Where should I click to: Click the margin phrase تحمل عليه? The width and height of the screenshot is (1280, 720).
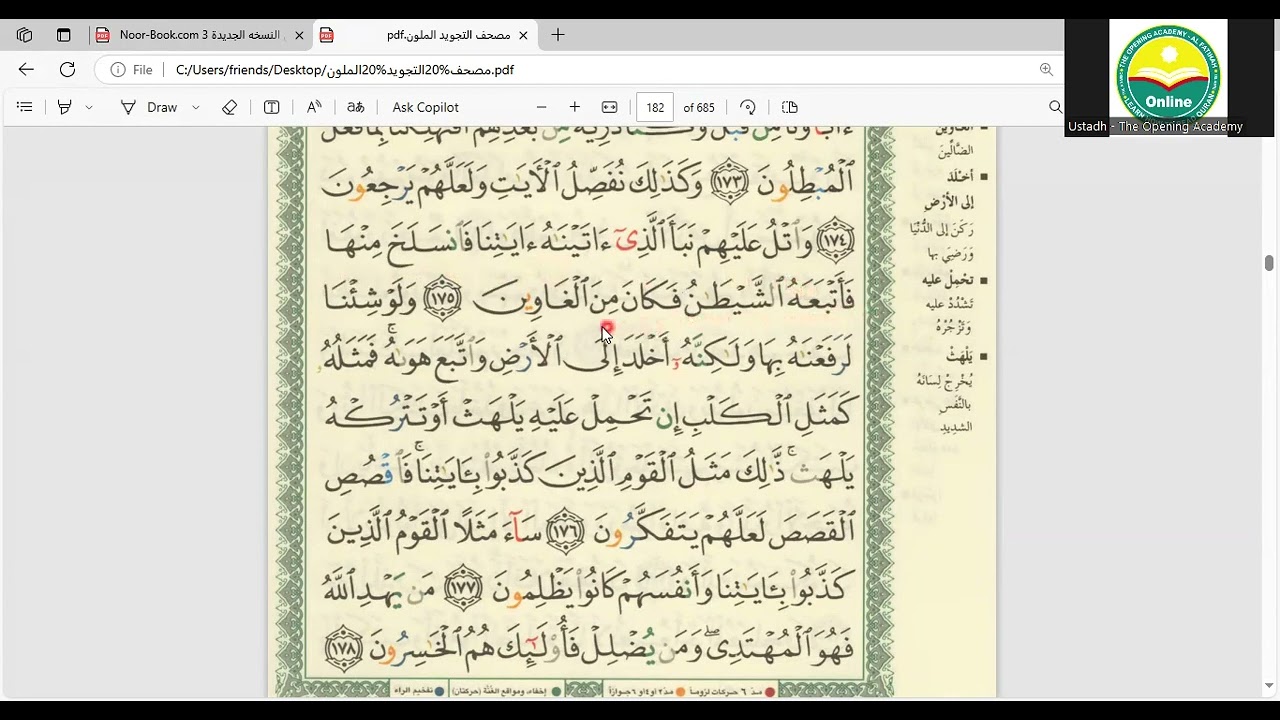click(948, 280)
